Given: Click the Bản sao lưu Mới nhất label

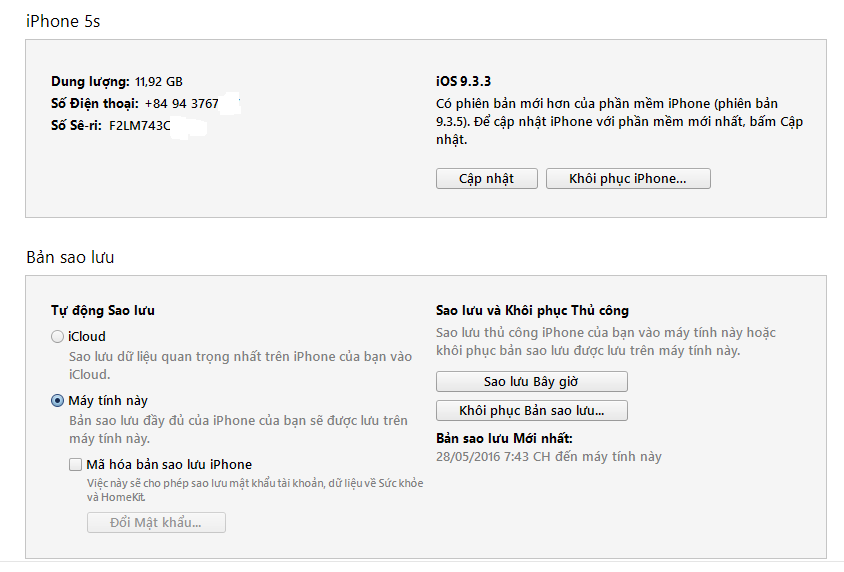Looking at the screenshot, I should (504, 439).
